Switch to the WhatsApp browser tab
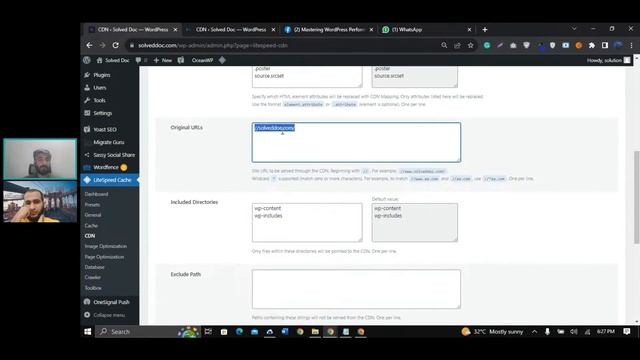The width and height of the screenshot is (640, 360). click(x=424, y=29)
